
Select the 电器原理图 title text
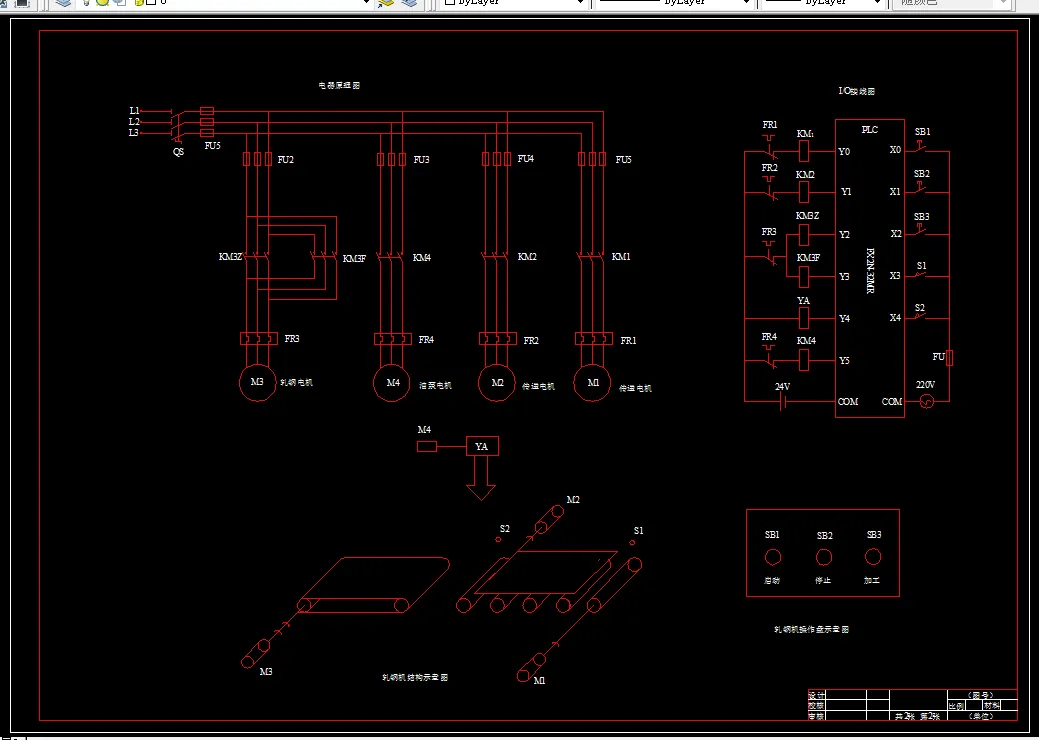tap(339, 85)
